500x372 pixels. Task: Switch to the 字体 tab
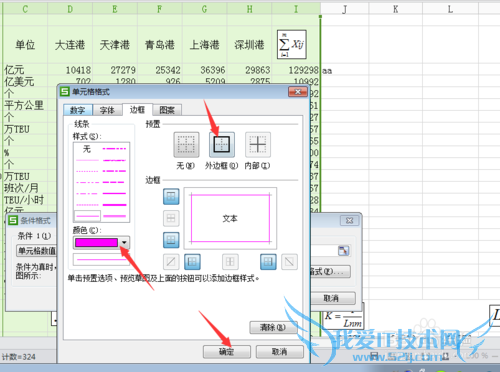tap(107, 110)
